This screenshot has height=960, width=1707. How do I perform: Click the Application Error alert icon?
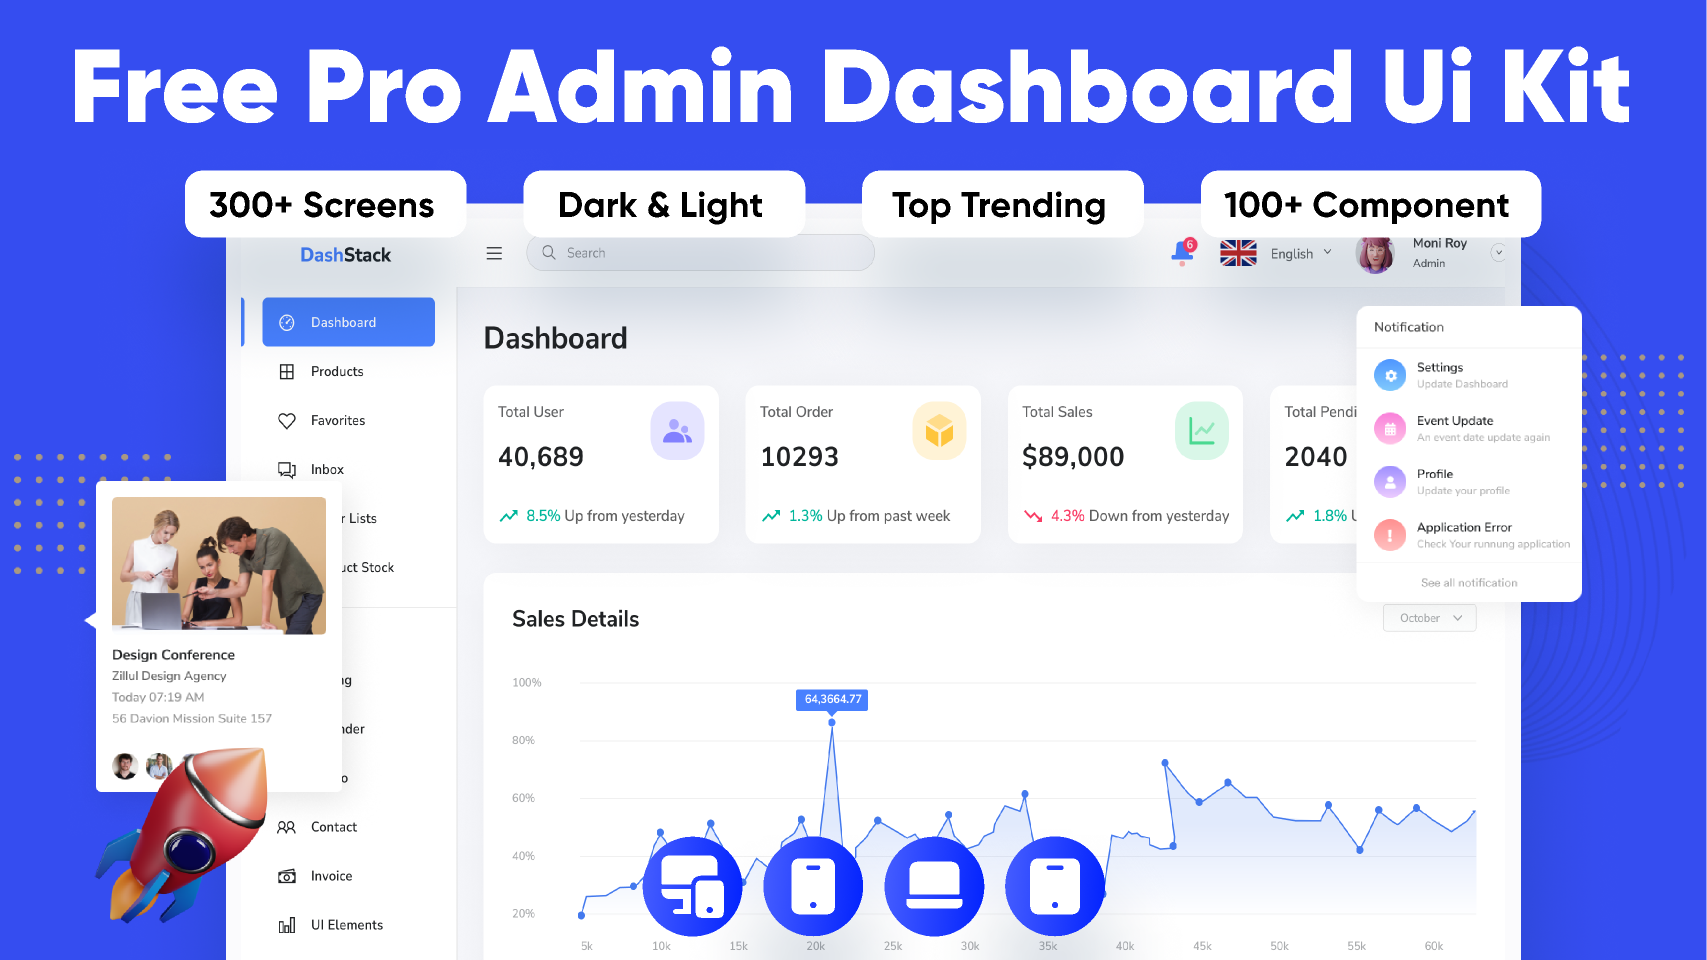1389,535
